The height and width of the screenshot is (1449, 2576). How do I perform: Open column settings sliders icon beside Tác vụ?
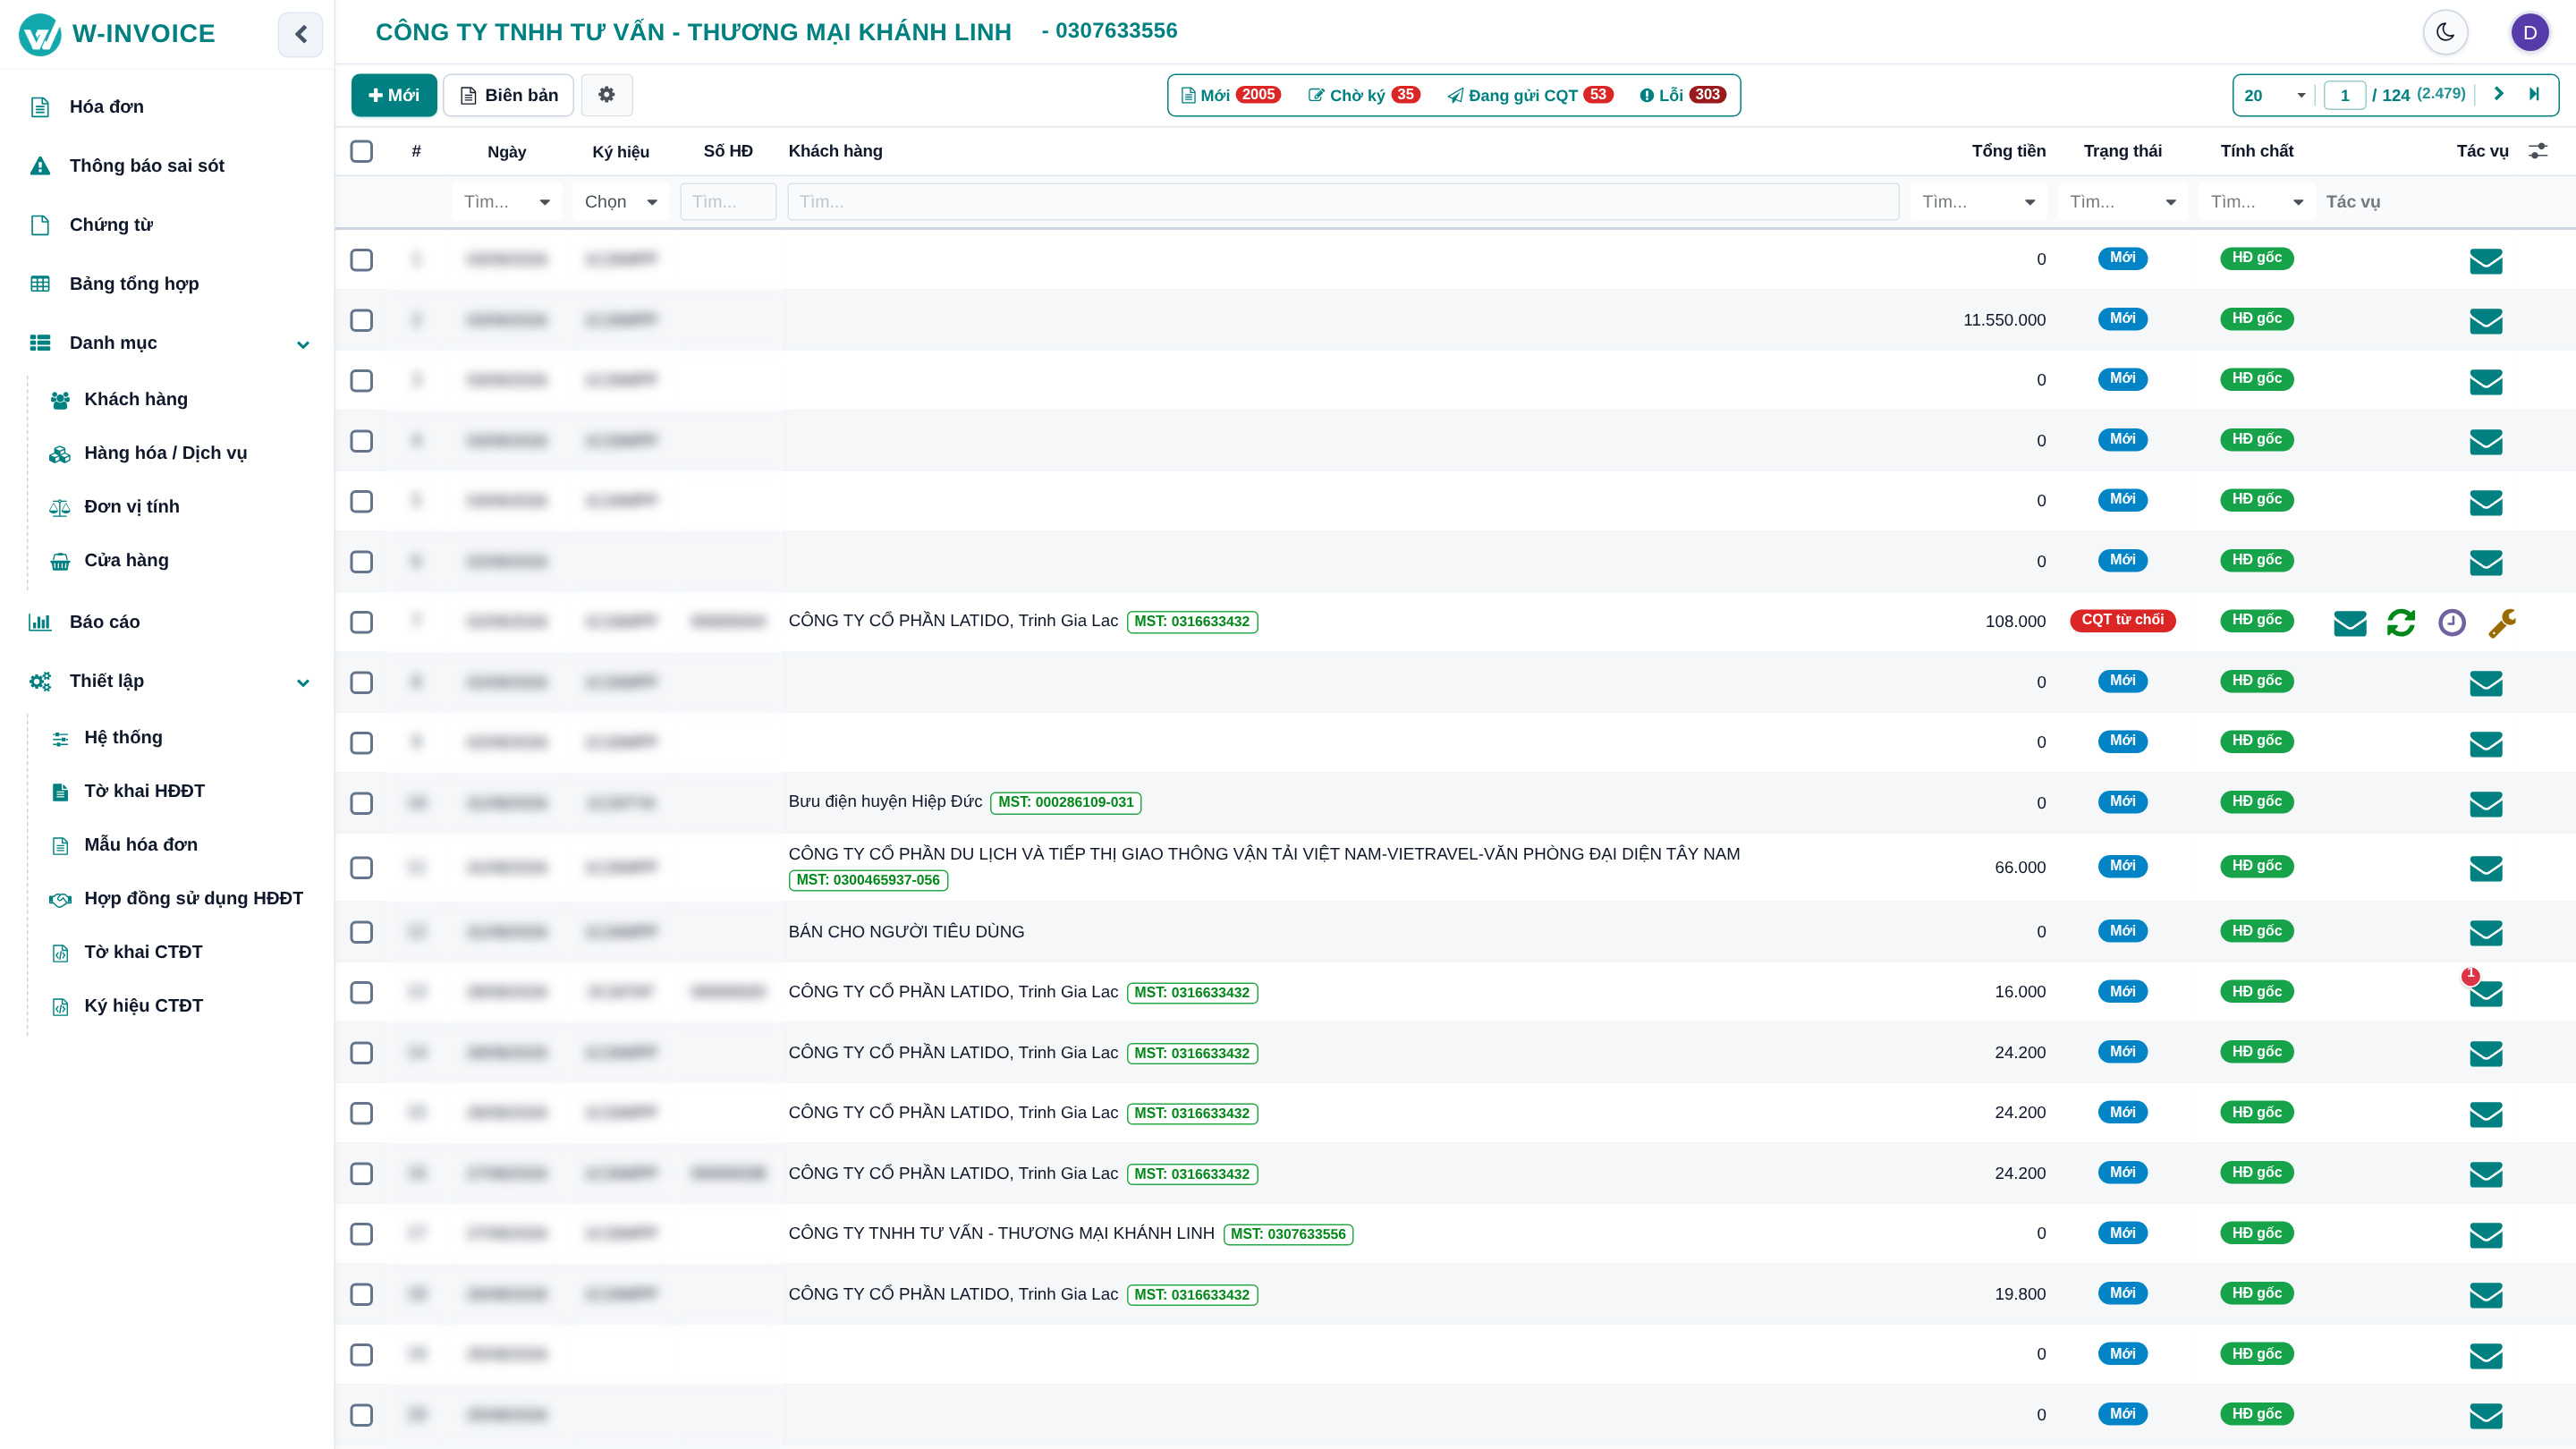click(2538, 151)
